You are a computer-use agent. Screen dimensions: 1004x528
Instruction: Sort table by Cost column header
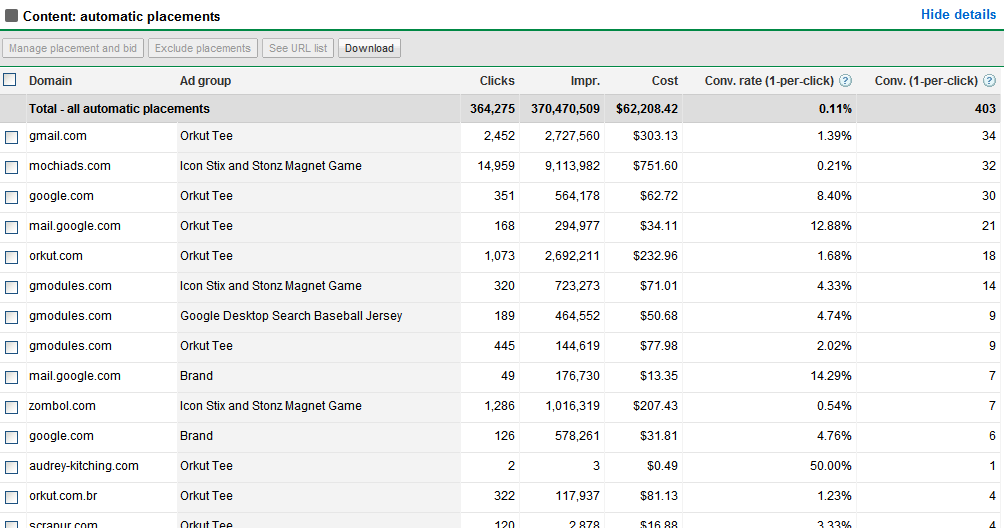(664, 81)
